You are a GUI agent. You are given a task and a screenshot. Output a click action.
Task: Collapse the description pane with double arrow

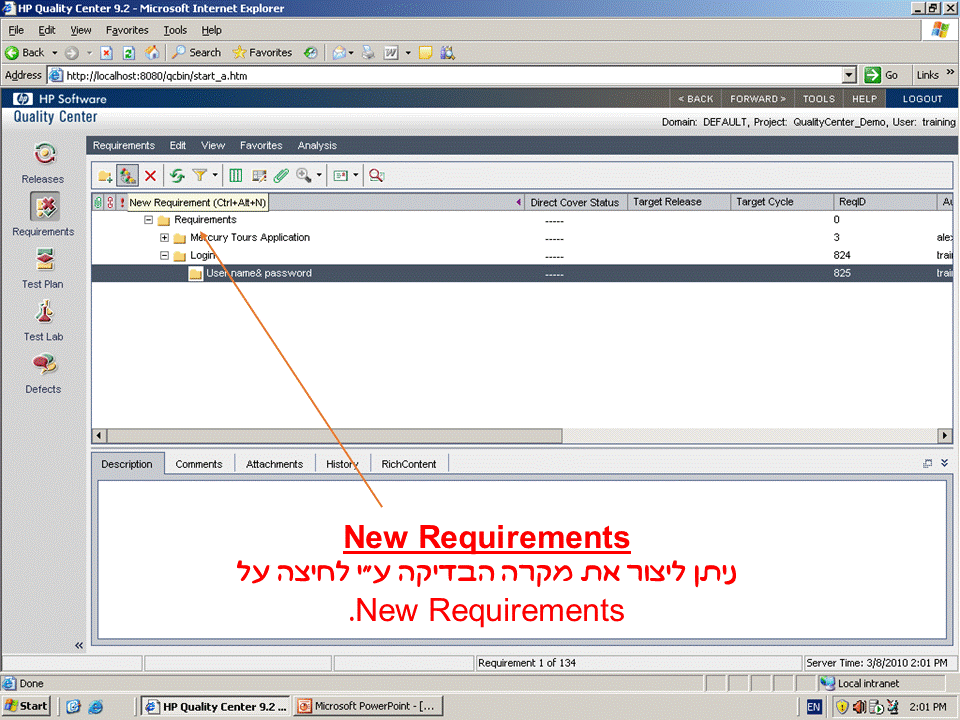pyautogui.click(x=945, y=463)
